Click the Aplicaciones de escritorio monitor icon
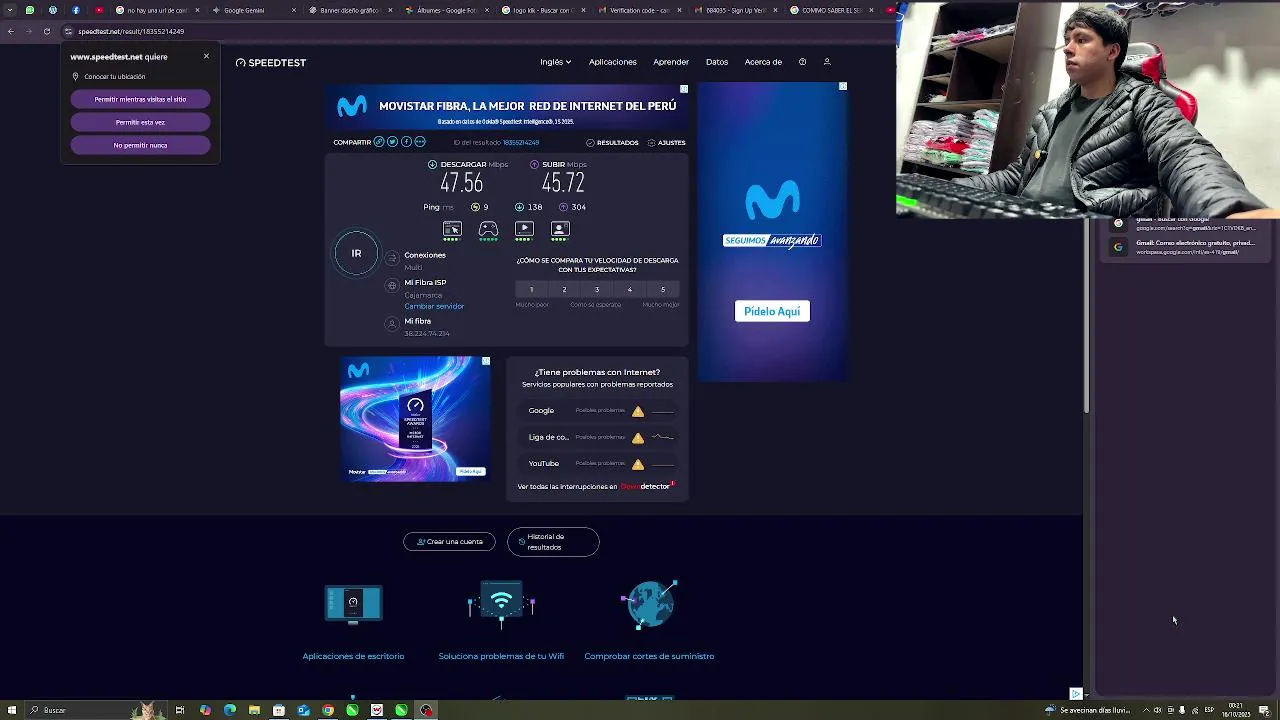 (x=353, y=604)
